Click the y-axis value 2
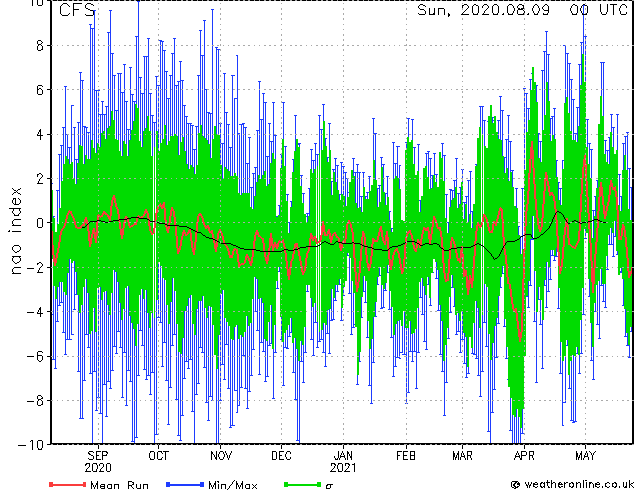This screenshot has height=490, width=634. [40, 179]
